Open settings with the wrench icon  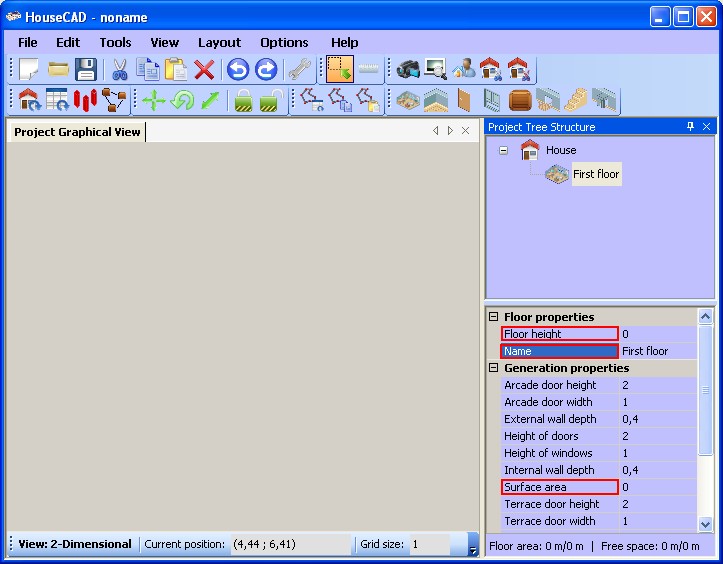tap(299, 69)
